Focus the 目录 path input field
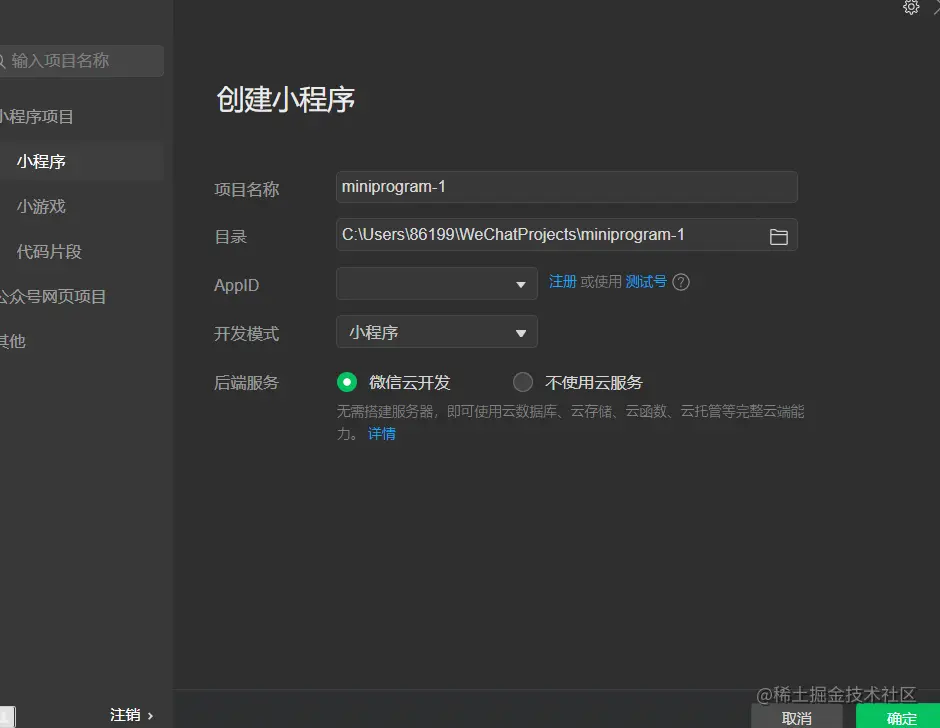This screenshot has width=940, height=728. [x=567, y=235]
